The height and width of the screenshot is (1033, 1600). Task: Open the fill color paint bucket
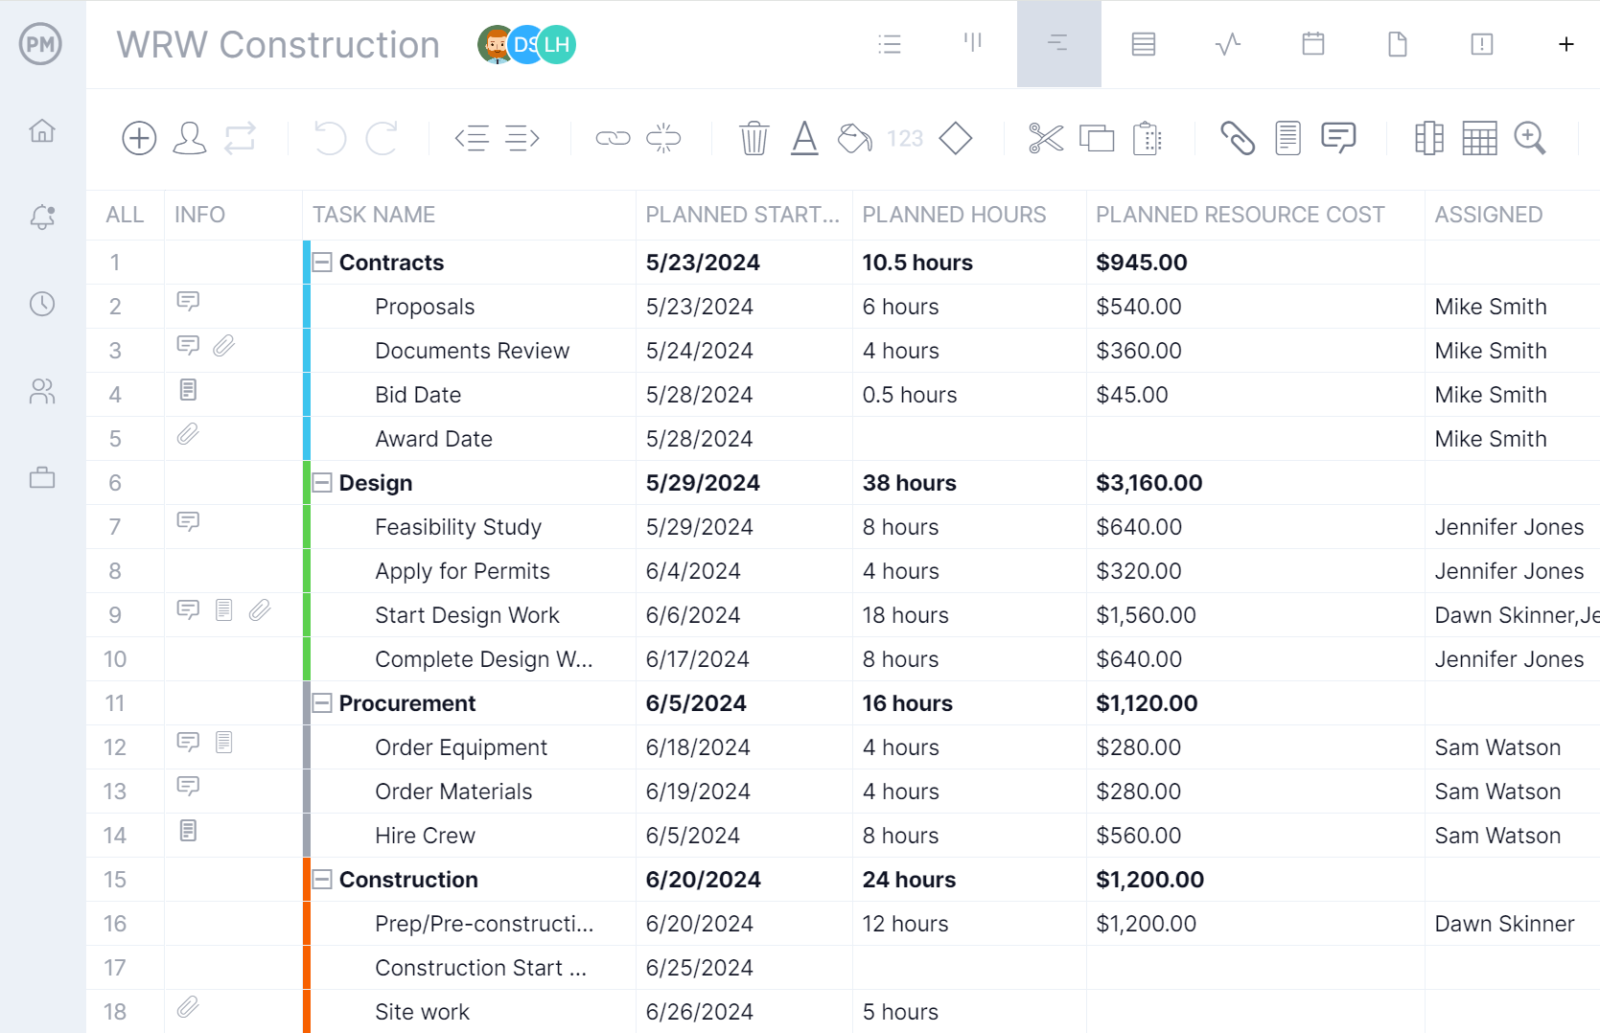tap(855, 138)
